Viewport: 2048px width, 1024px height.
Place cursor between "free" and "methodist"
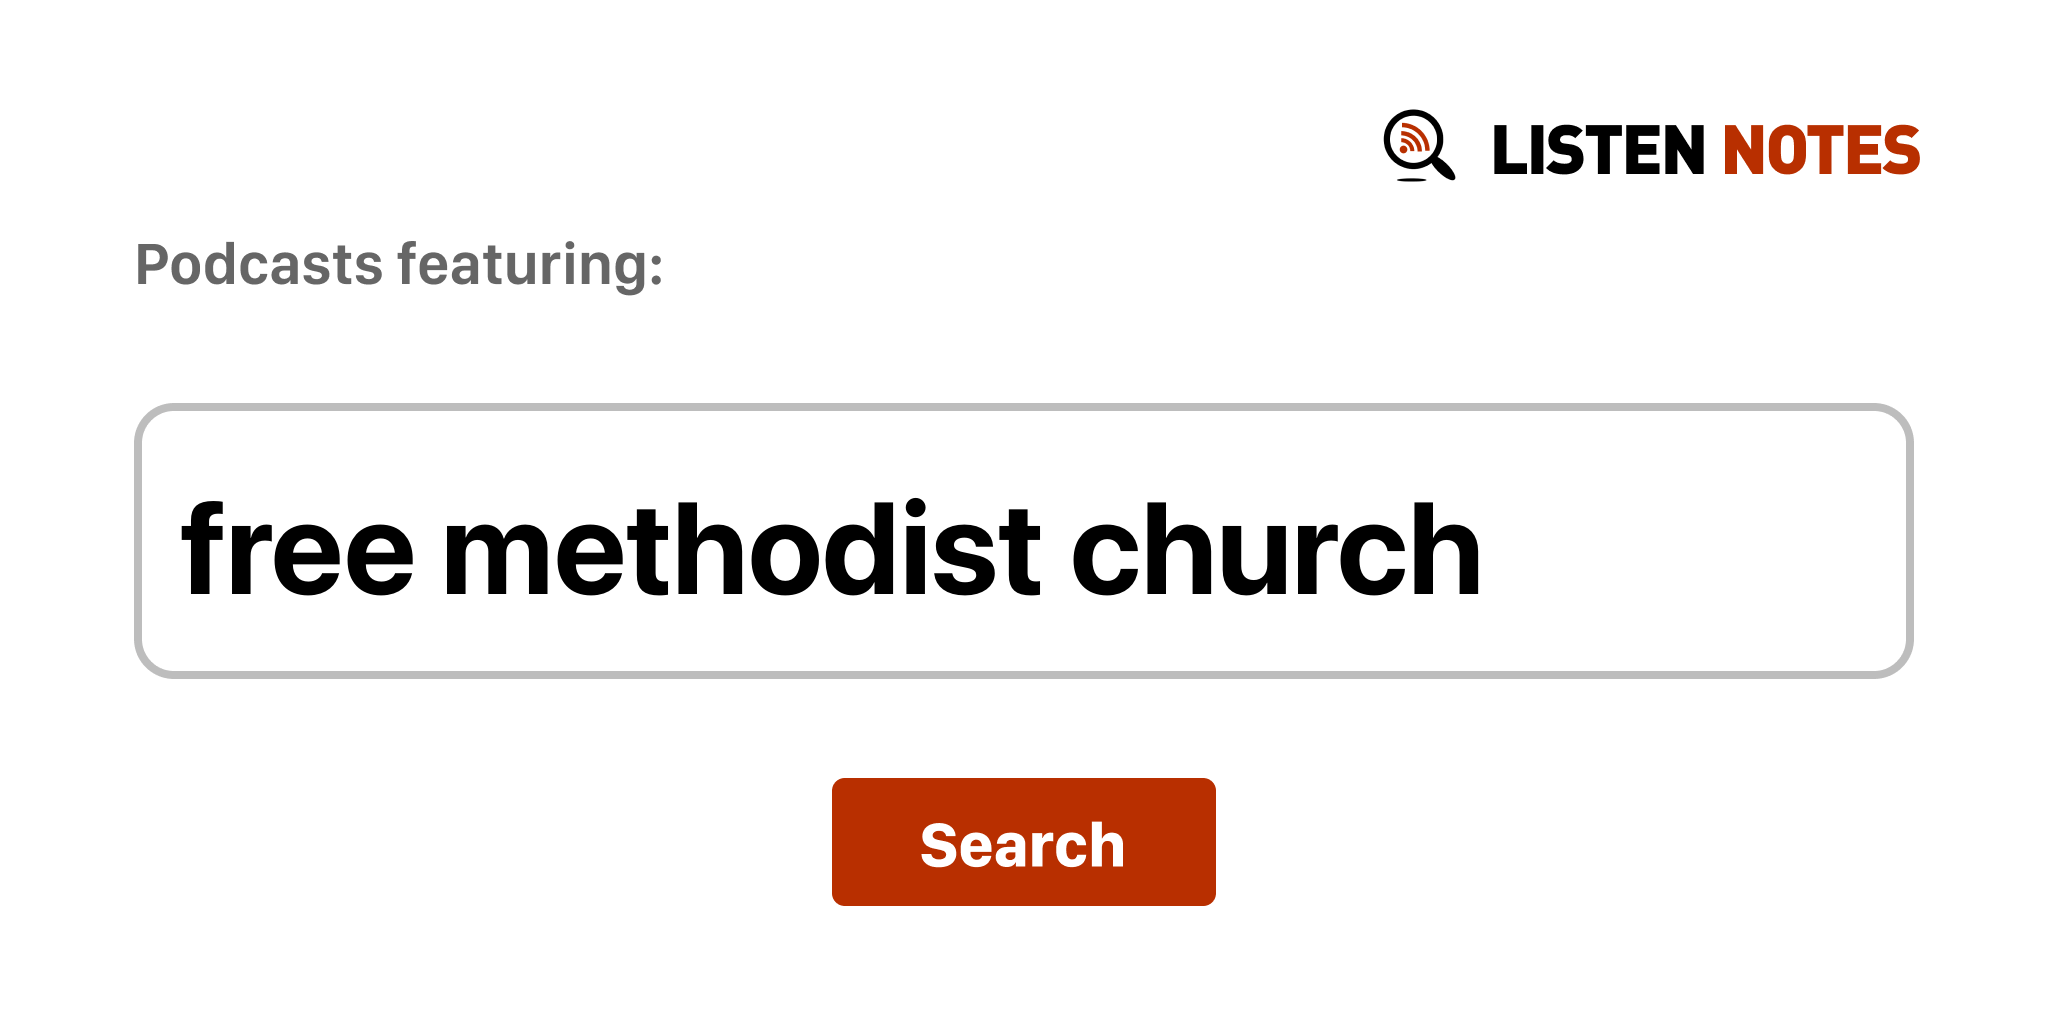click(x=428, y=551)
